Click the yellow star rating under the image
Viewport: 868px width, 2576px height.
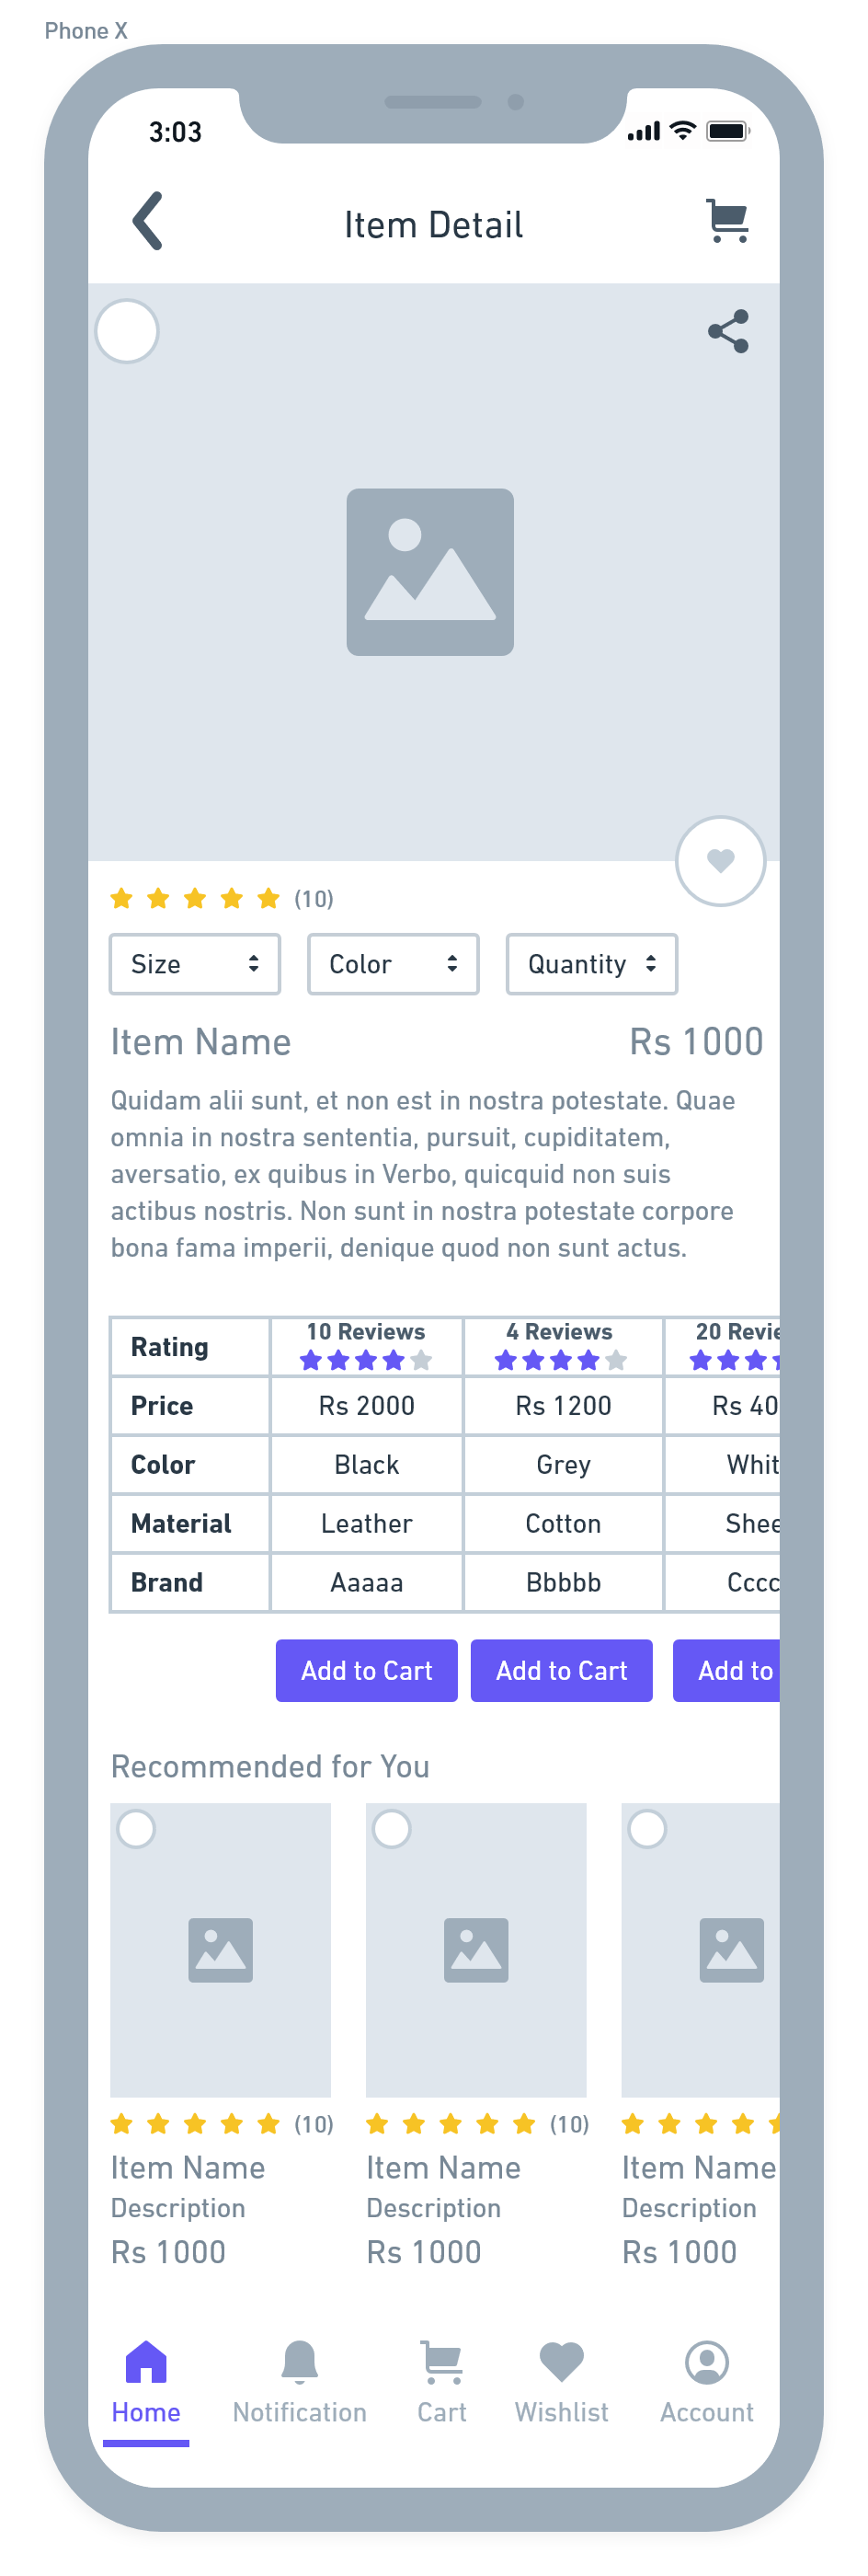click(x=195, y=898)
